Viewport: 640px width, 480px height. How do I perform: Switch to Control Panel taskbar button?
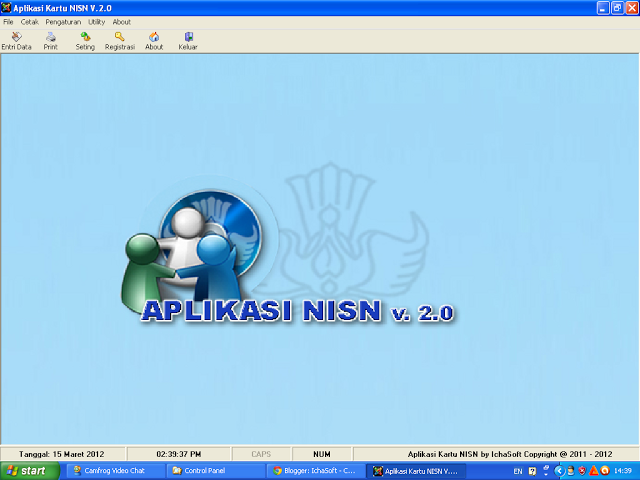click(216, 471)
